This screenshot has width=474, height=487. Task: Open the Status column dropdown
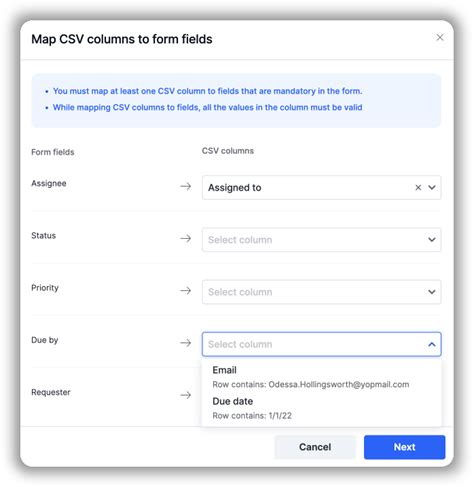coord(321,240)
